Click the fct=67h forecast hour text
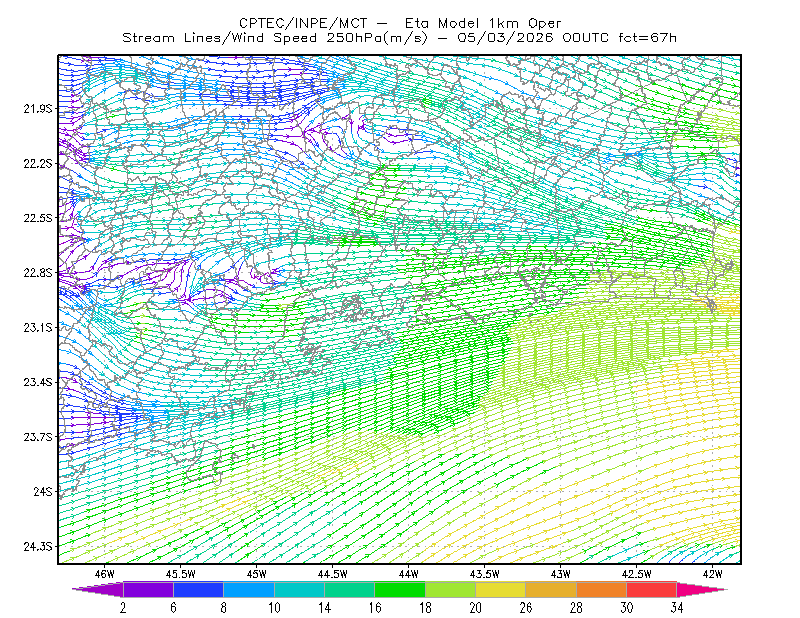800x618 pixels. pyautogui.click(x=647, y=38)
